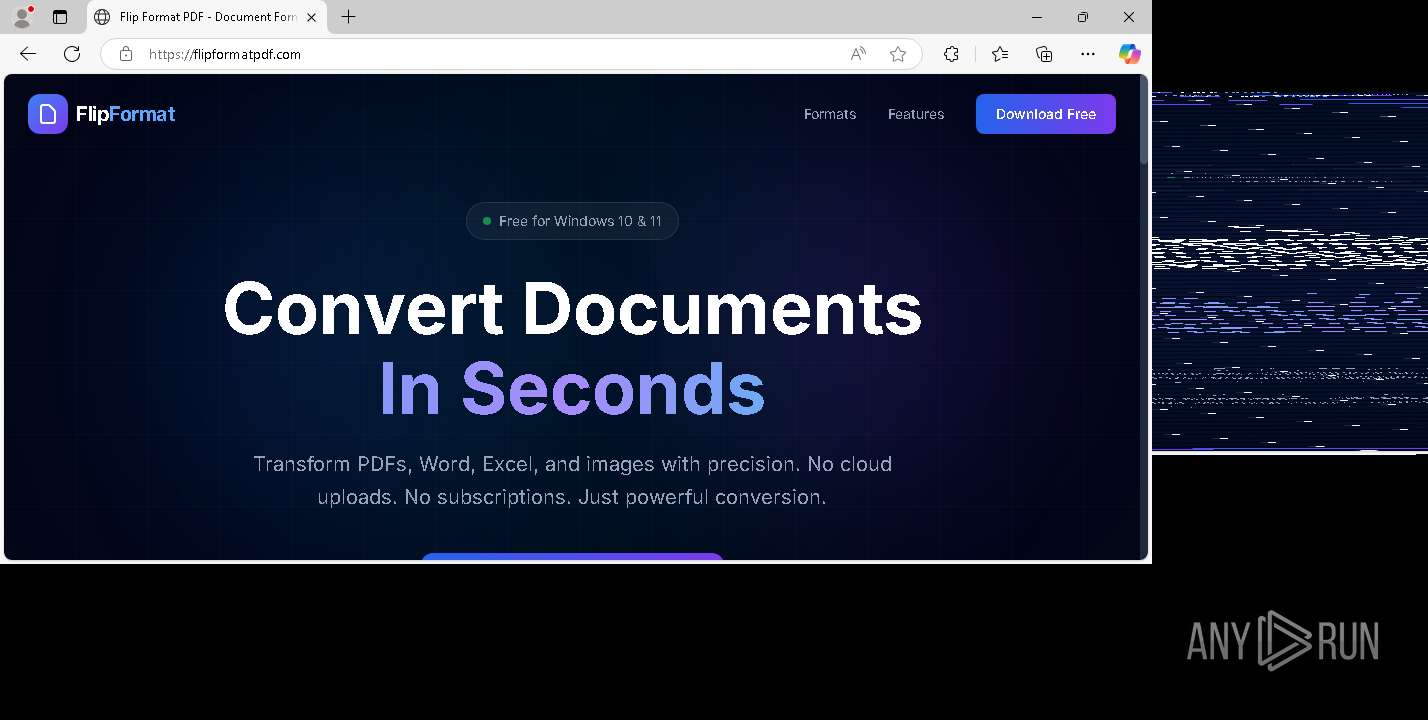The height and width of the screenshot is (720, 1428).
Task: Open Collections icon
Action: click(1044, 54)
